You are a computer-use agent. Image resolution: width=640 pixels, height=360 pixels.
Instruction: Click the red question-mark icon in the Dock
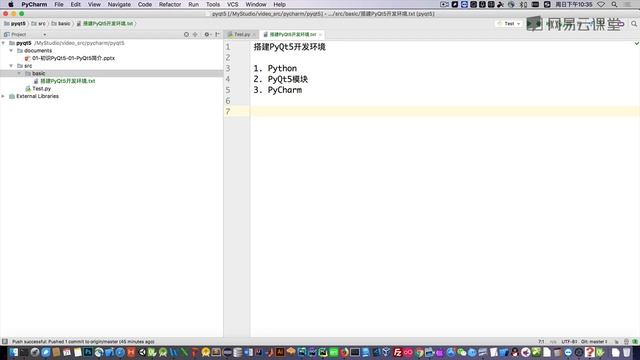point(589,352)
